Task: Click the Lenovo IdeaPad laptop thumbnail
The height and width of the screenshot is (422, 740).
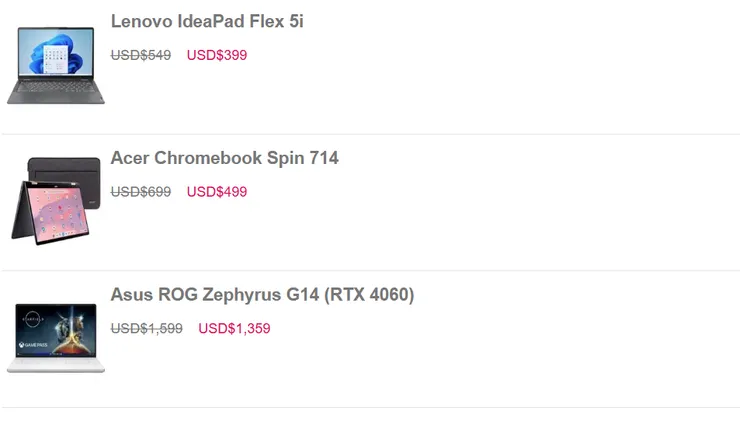Action: click(56, 65)
